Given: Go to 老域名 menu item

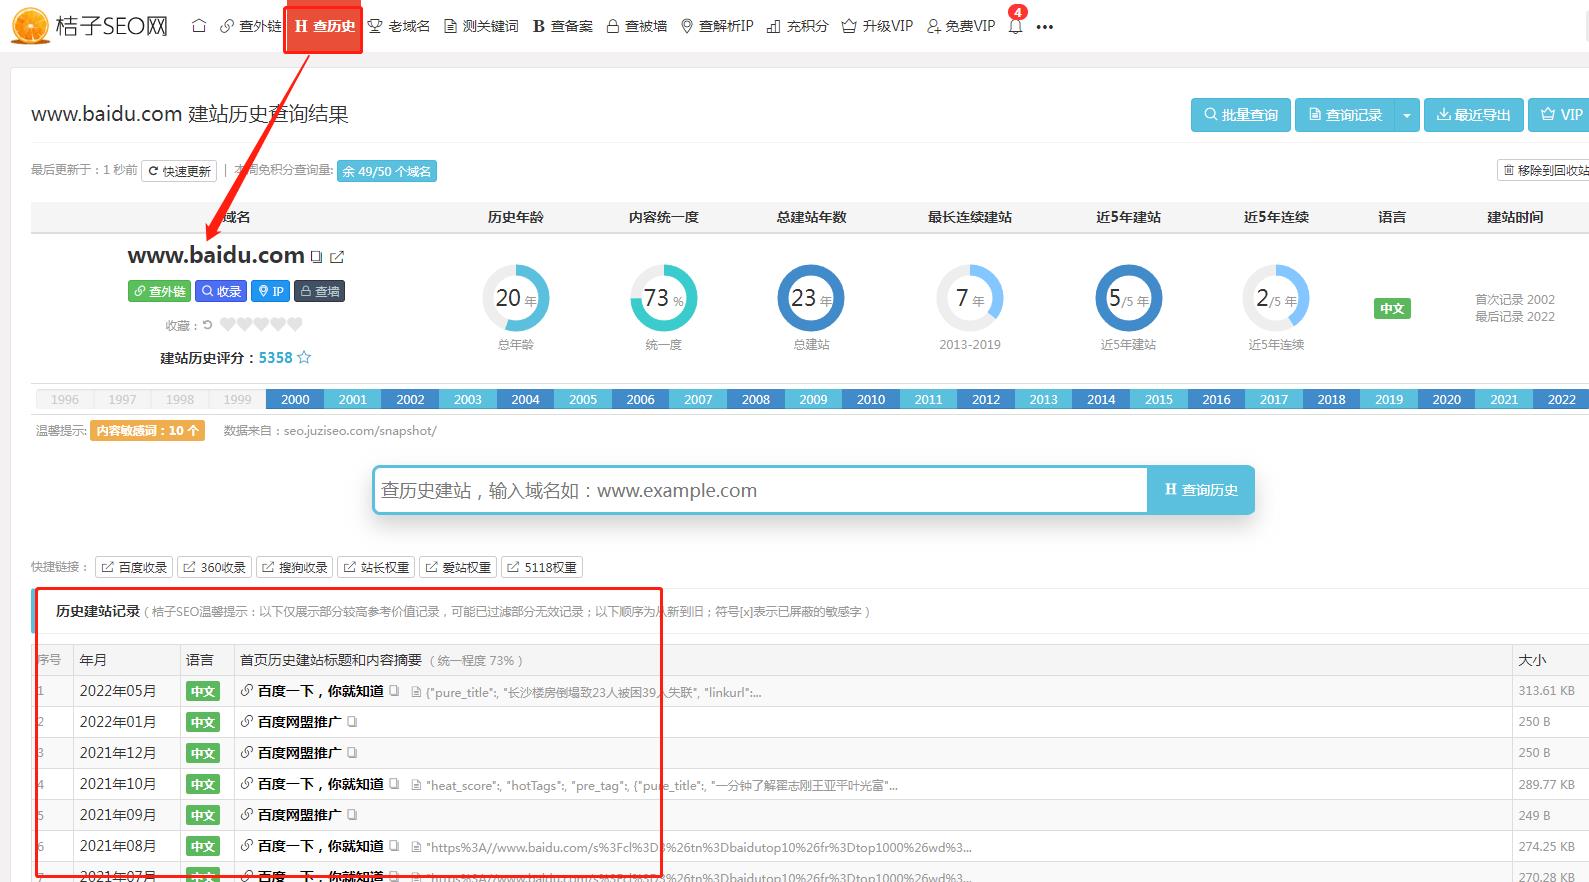Looking at the screenshot, I should 399,26.
